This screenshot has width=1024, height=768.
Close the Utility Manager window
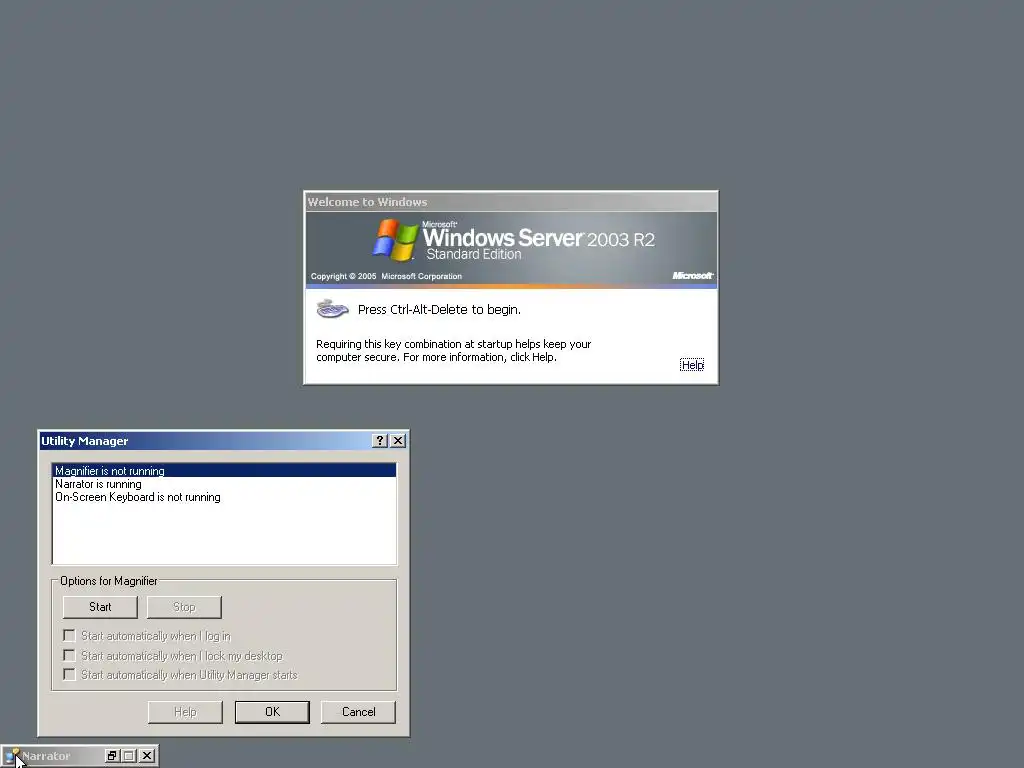pos(398,441)
